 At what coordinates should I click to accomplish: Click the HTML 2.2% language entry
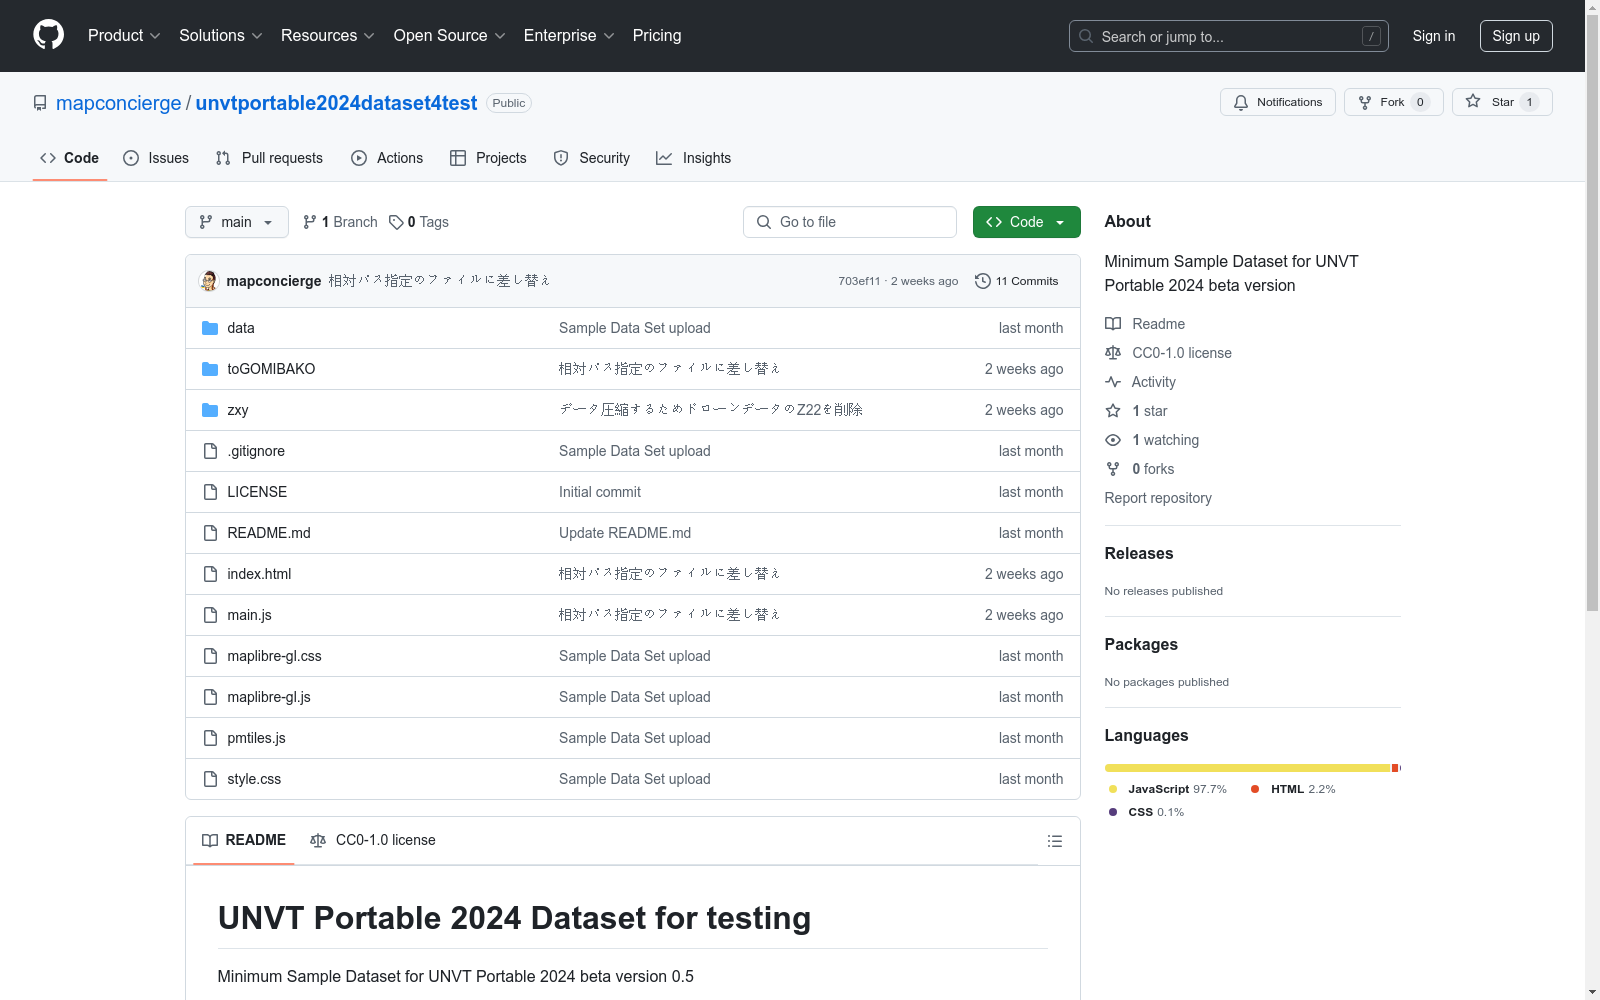tap(1293, 789)
